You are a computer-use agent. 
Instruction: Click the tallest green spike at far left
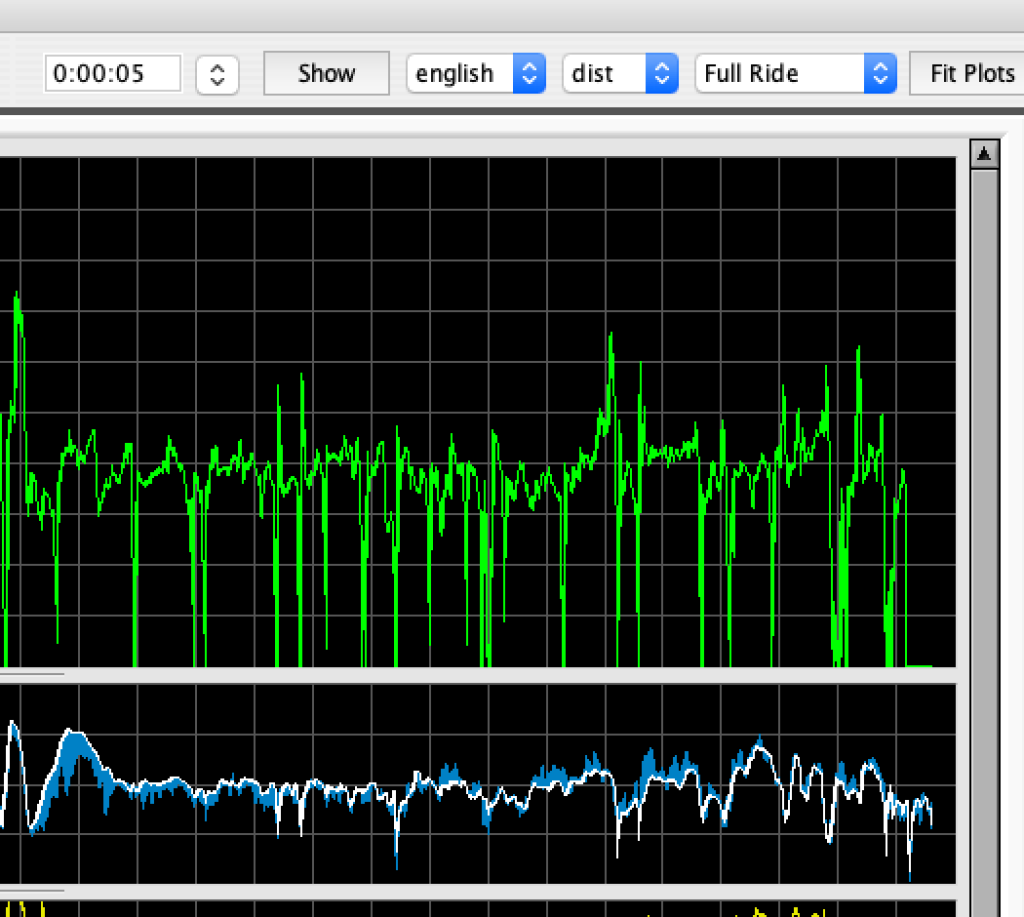pyautogui.click(x=17, y=300)
